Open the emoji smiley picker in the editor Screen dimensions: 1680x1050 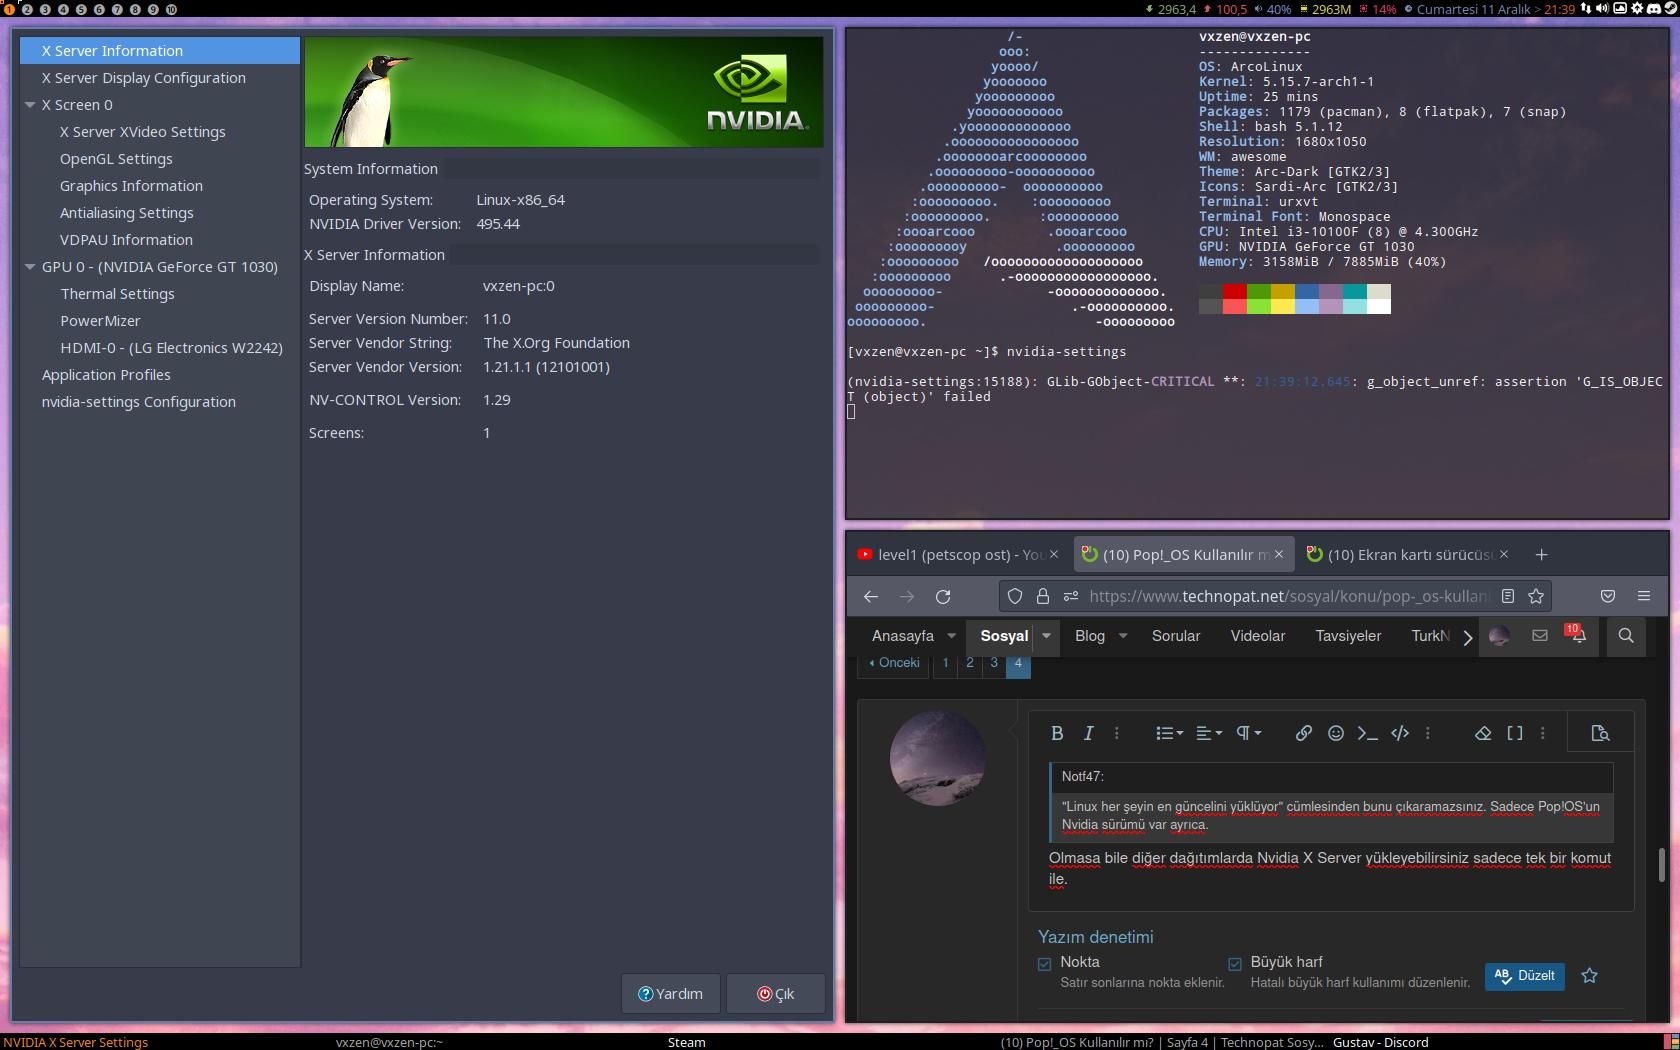(1336, 733)
